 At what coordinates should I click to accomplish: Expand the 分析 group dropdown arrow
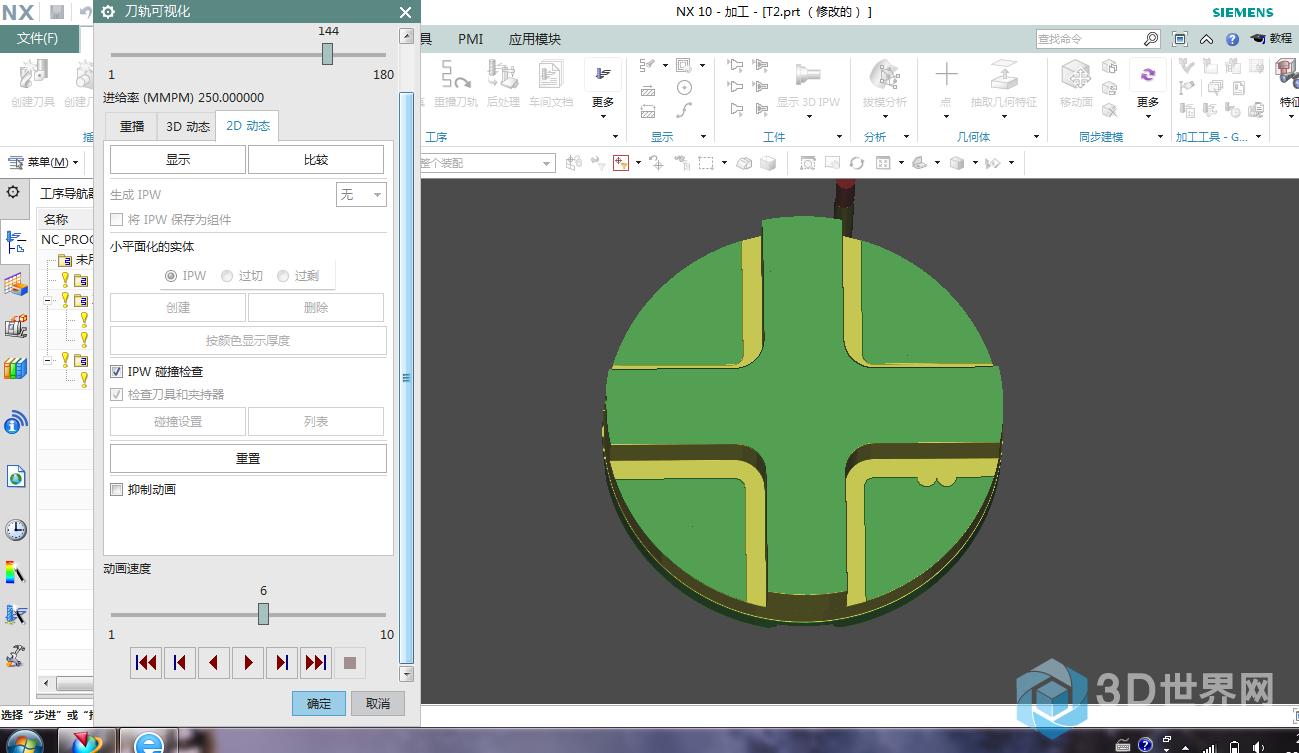pos(906,137)
